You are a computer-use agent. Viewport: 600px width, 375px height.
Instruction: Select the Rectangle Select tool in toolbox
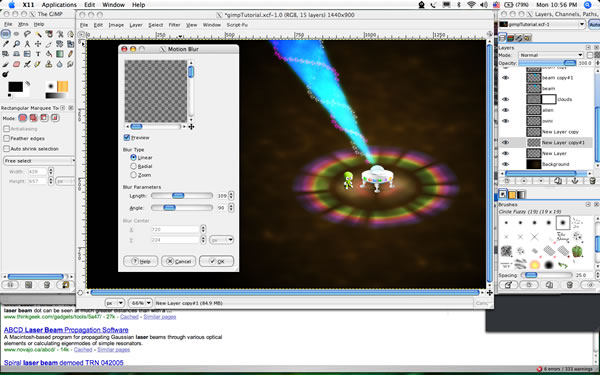[x=5, y=34]
